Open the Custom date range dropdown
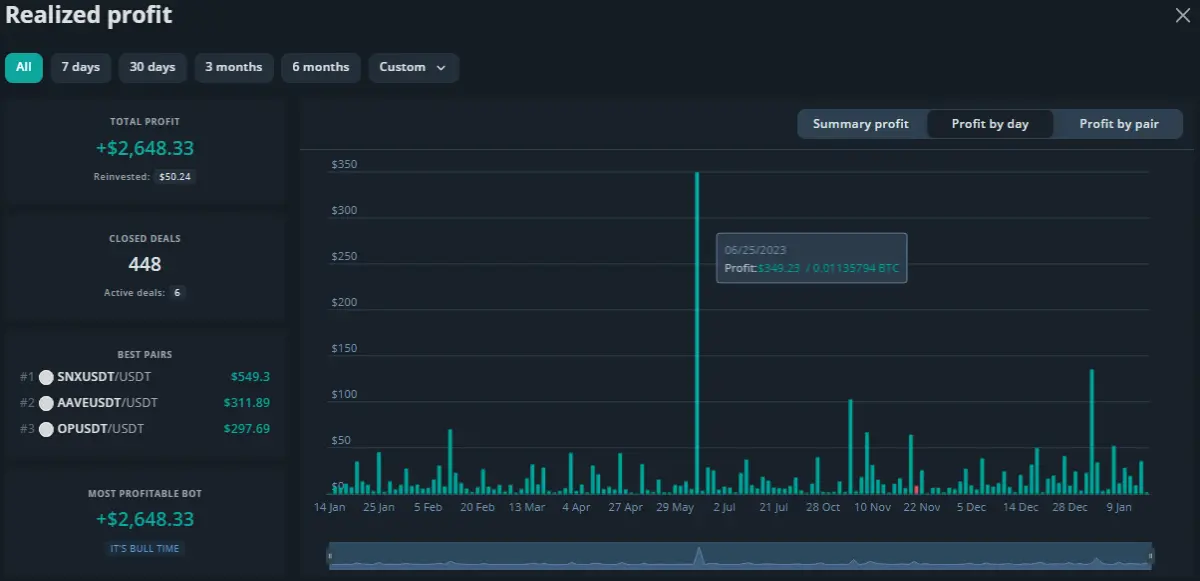Viewport: 1200px width, 581px height. coord(414,67)
